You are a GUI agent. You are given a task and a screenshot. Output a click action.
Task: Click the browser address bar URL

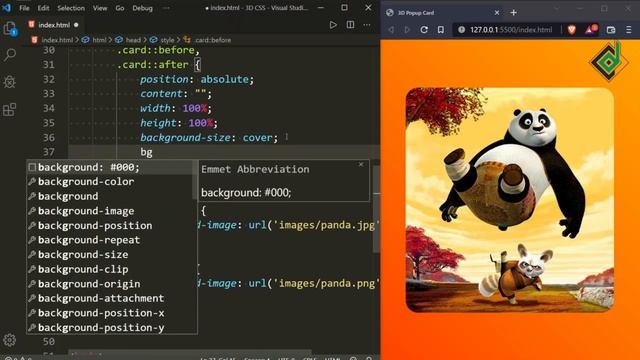pyautogui.click(x=511, y=30)
